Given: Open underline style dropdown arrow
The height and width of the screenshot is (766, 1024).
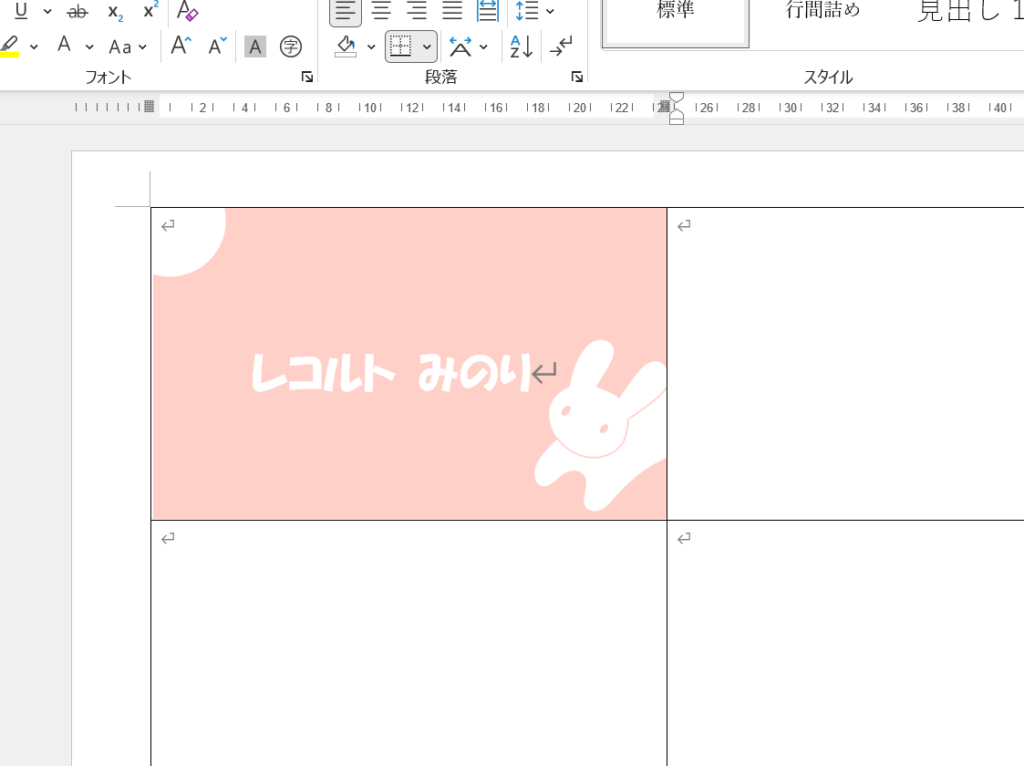Looking at the screenshot, I should click(47, 11).
